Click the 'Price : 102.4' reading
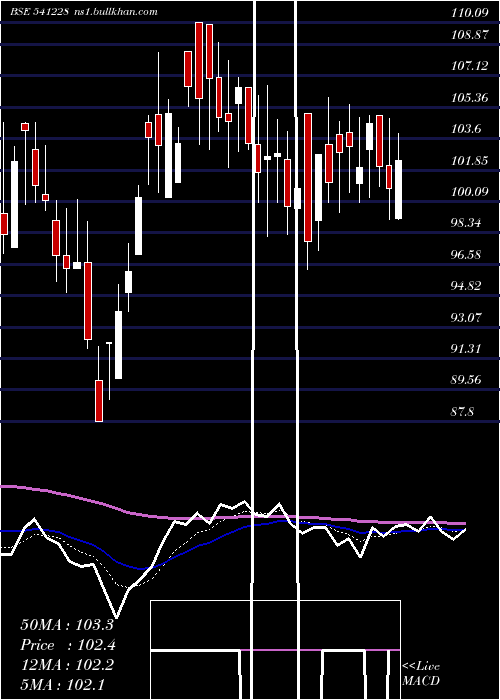This screenshot has height=700, width=500. [x=68, y=645]
